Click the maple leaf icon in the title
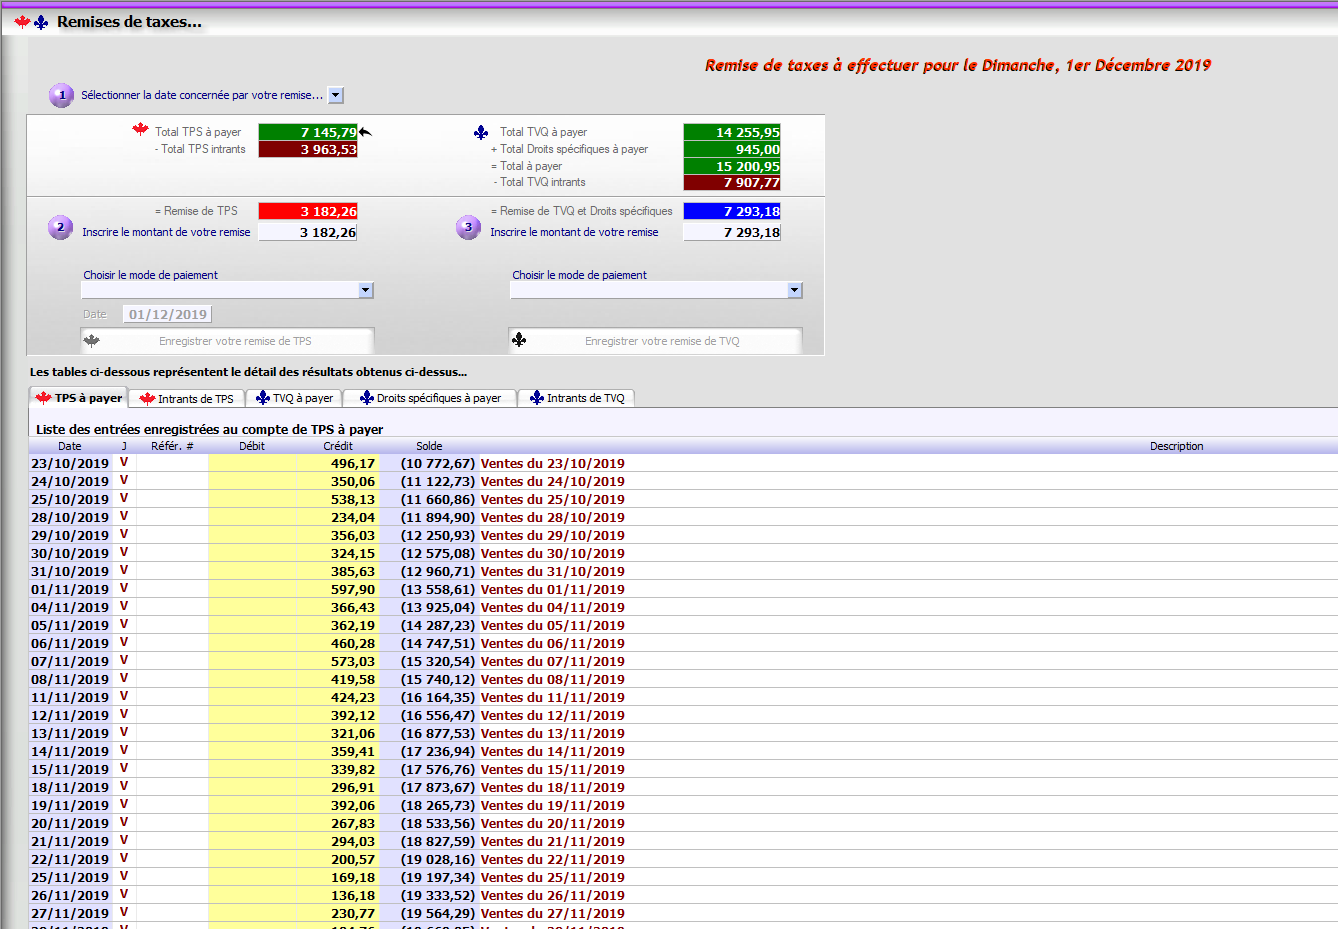 (x=22, y=22)
